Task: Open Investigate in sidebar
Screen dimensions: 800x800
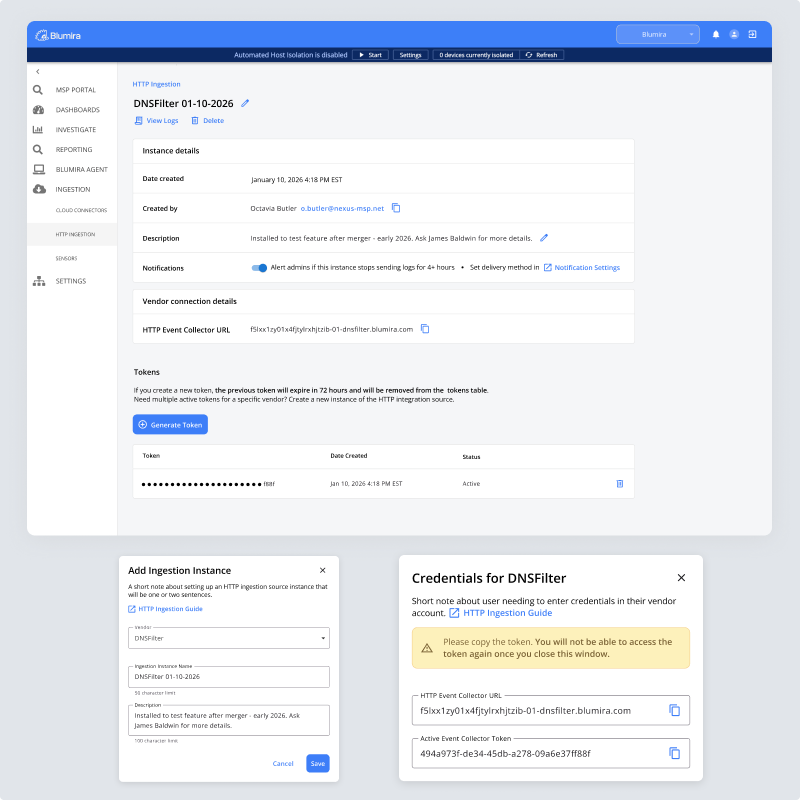Action: tap(76, 130)
